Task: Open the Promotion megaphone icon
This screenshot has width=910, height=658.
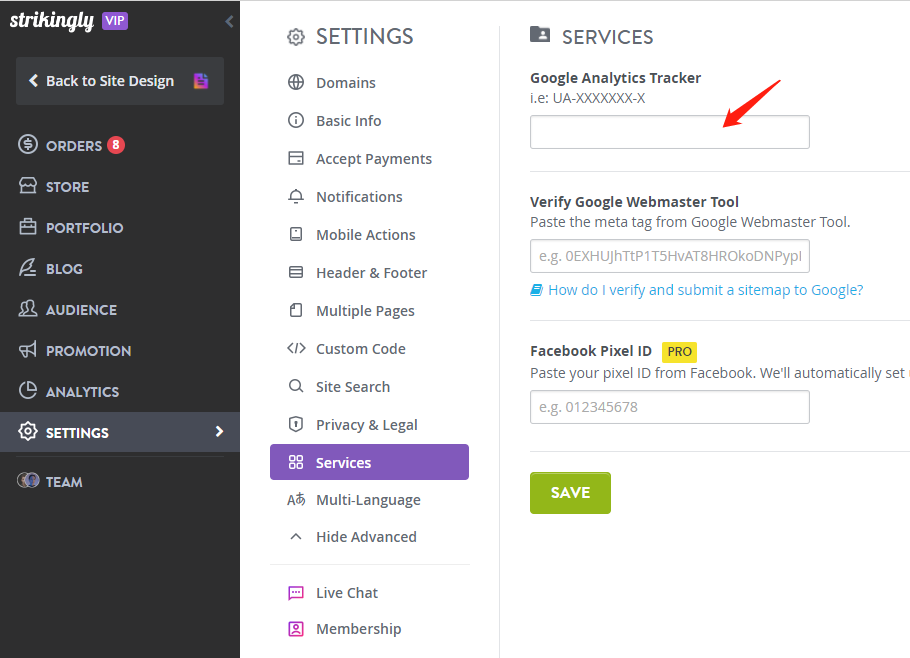Action: 27,349
